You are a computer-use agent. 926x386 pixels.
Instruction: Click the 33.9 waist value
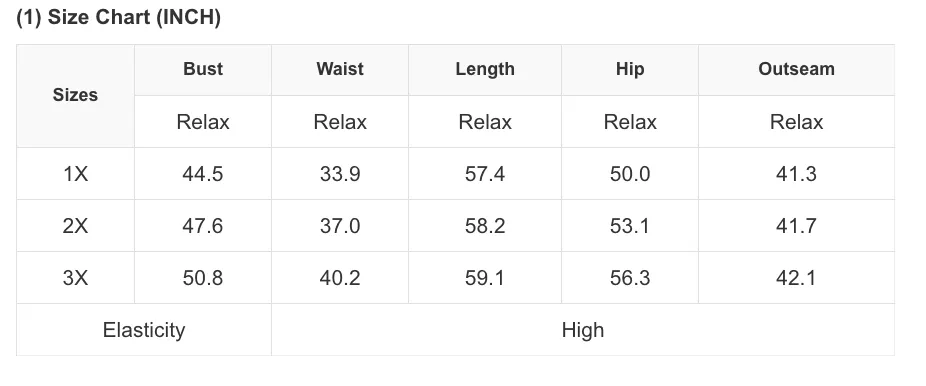pyautogui.click(x=340, y=174)
